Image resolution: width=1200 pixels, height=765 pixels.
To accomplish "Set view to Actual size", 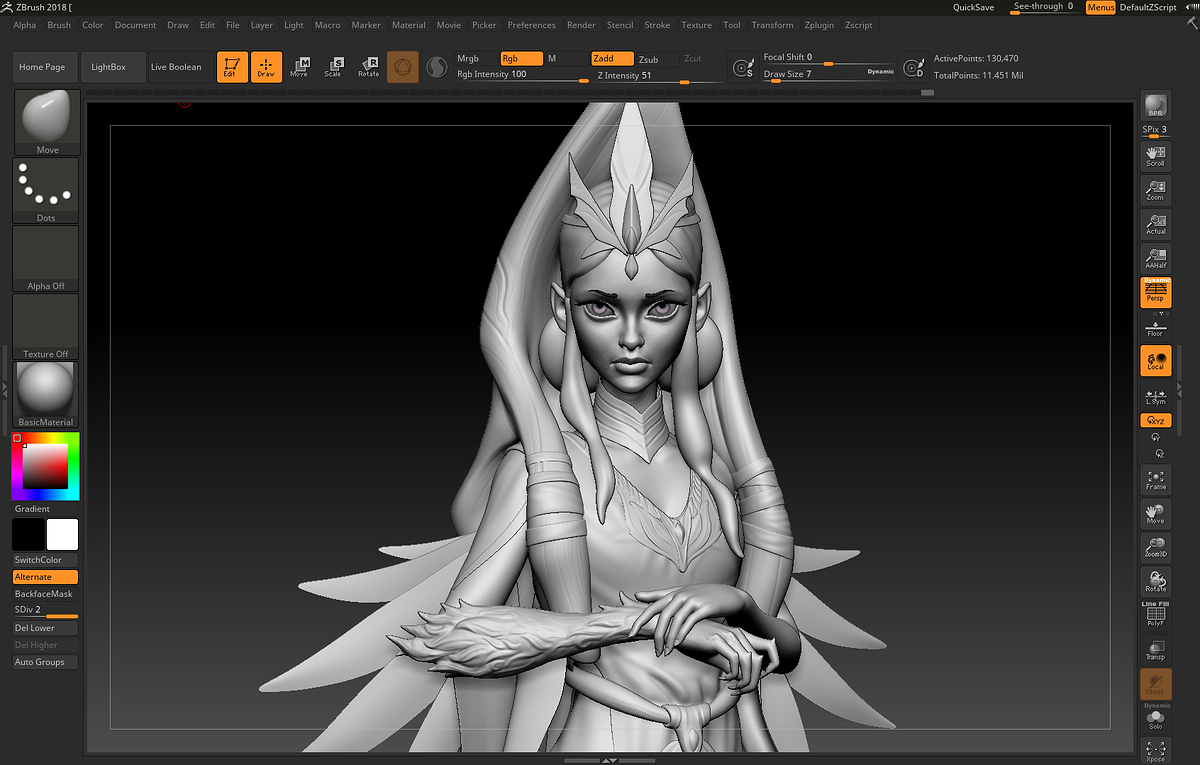I will (1156, 224).
